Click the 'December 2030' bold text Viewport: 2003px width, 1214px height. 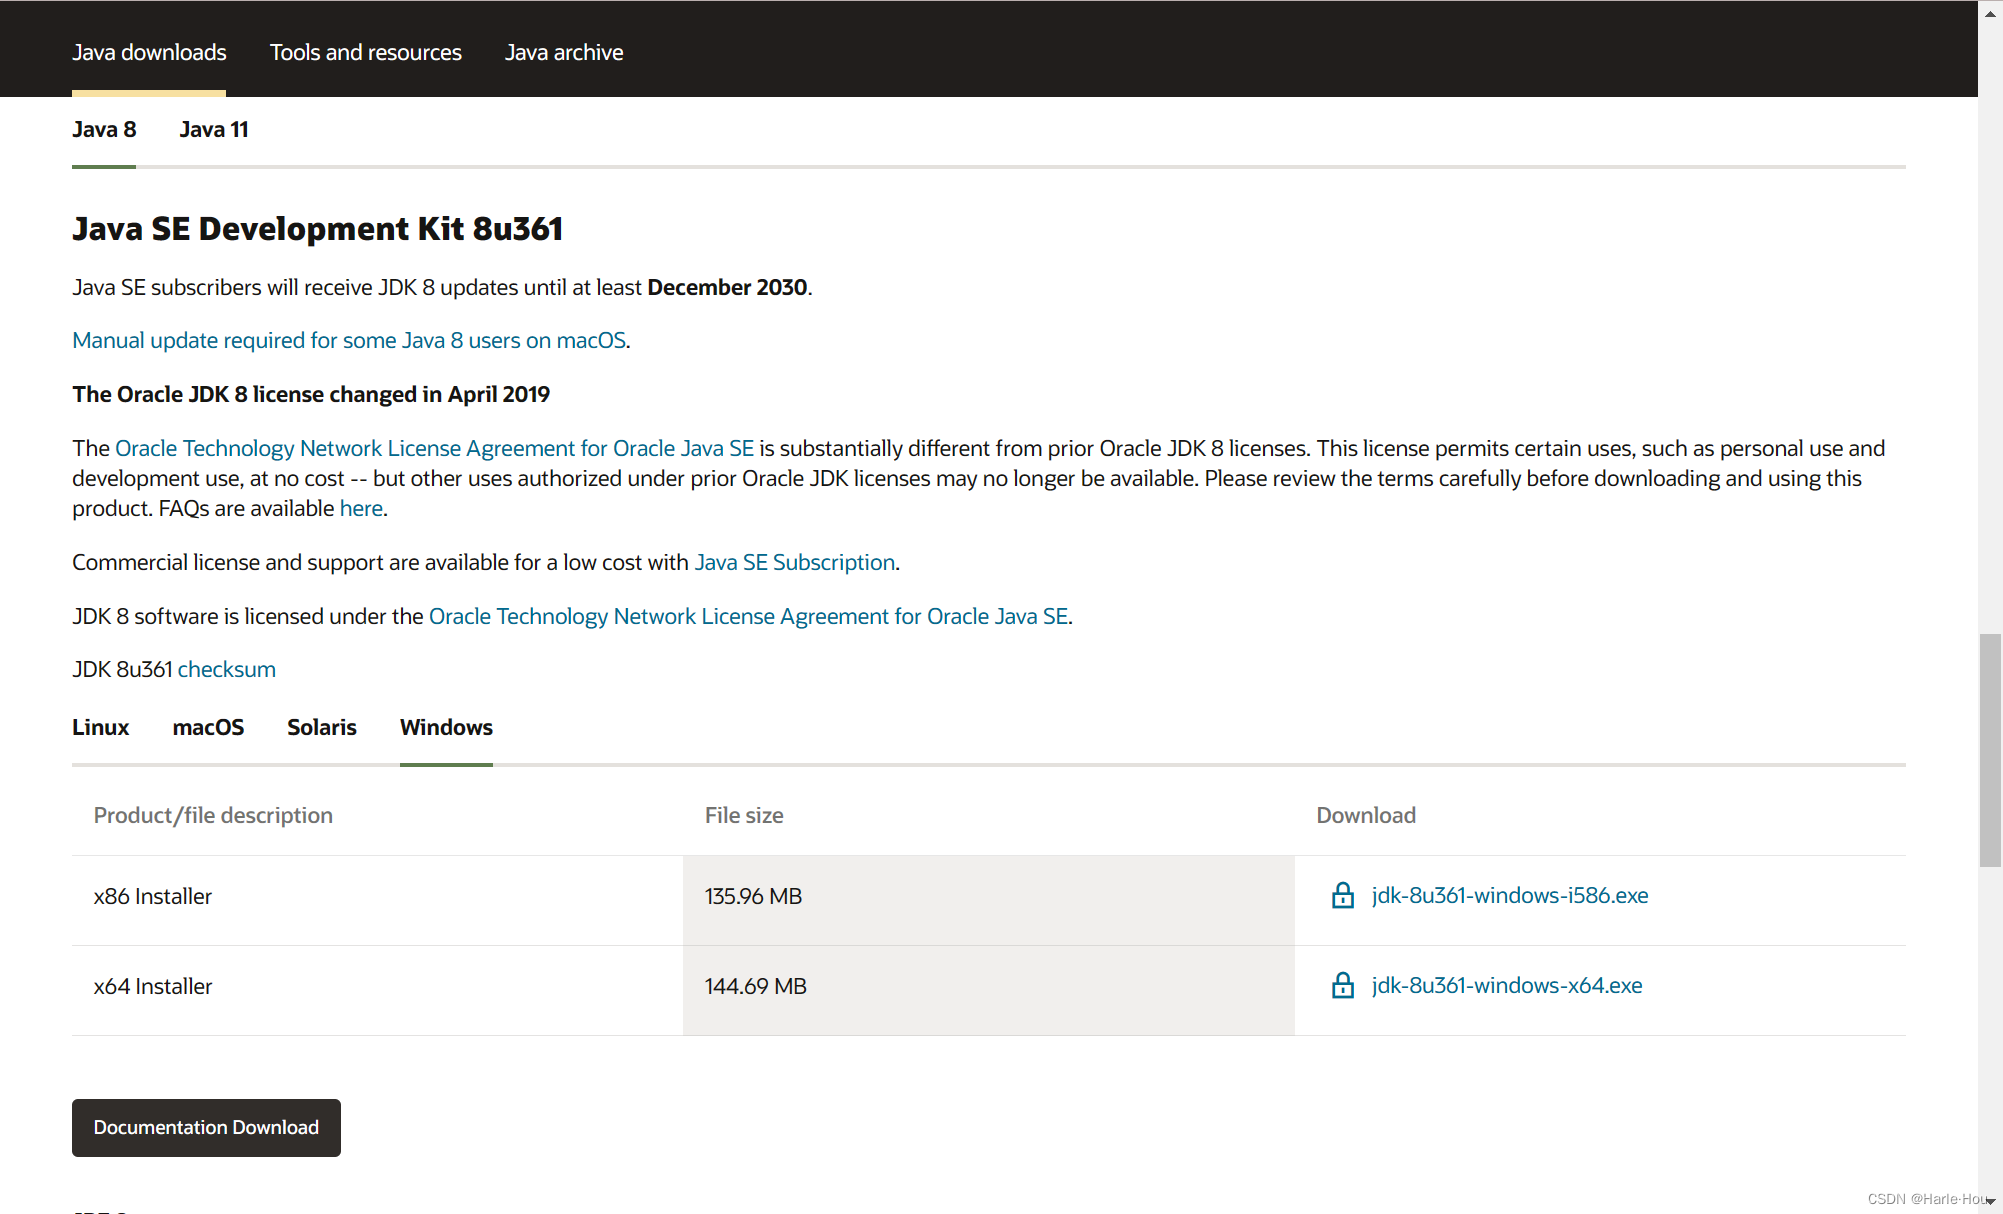tap(727, 287)
